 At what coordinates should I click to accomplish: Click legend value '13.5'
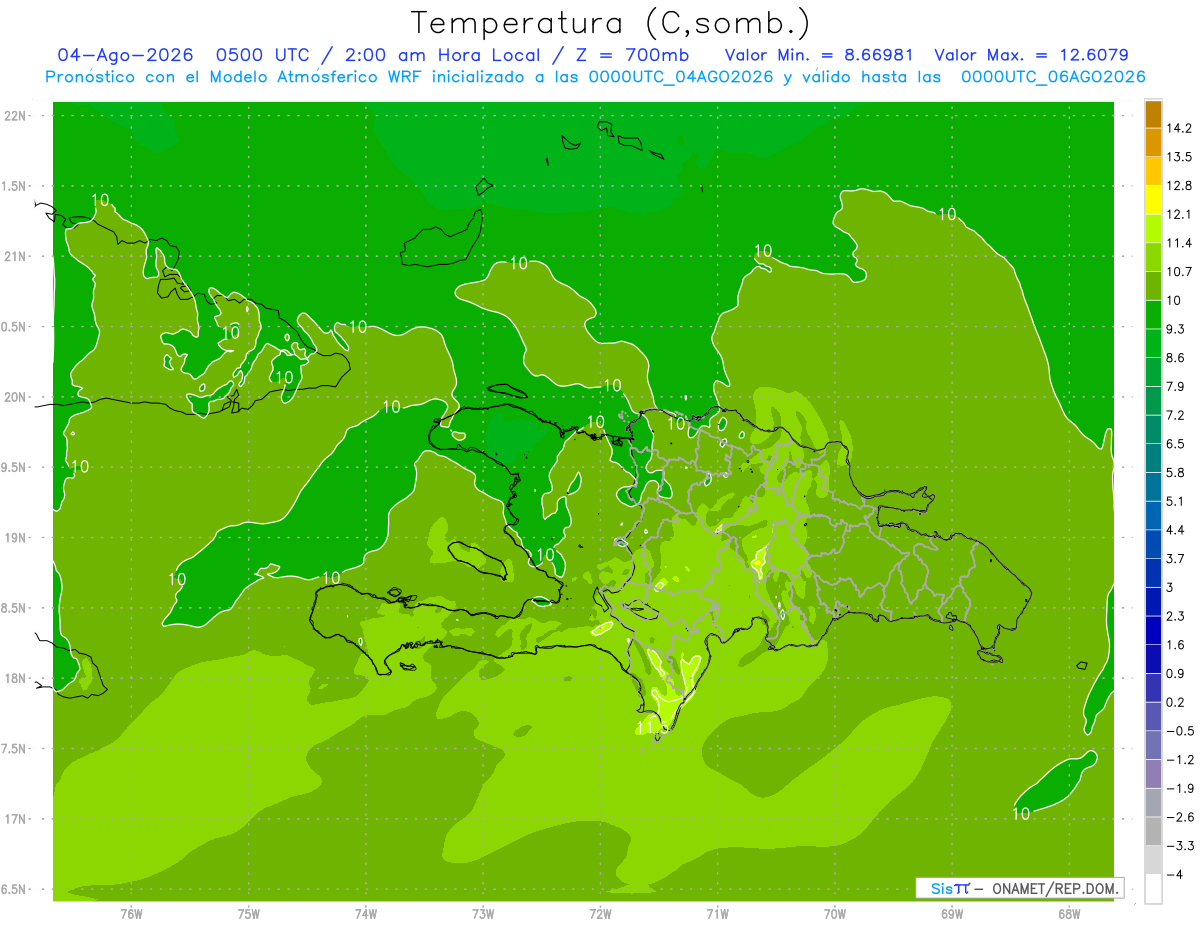click(1180, 157)
